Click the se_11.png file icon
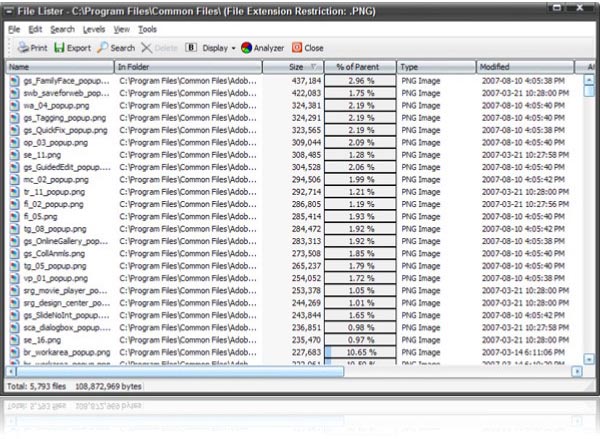Image resolution: width=600 pixels, height=439 pixels. coord(14,155)
